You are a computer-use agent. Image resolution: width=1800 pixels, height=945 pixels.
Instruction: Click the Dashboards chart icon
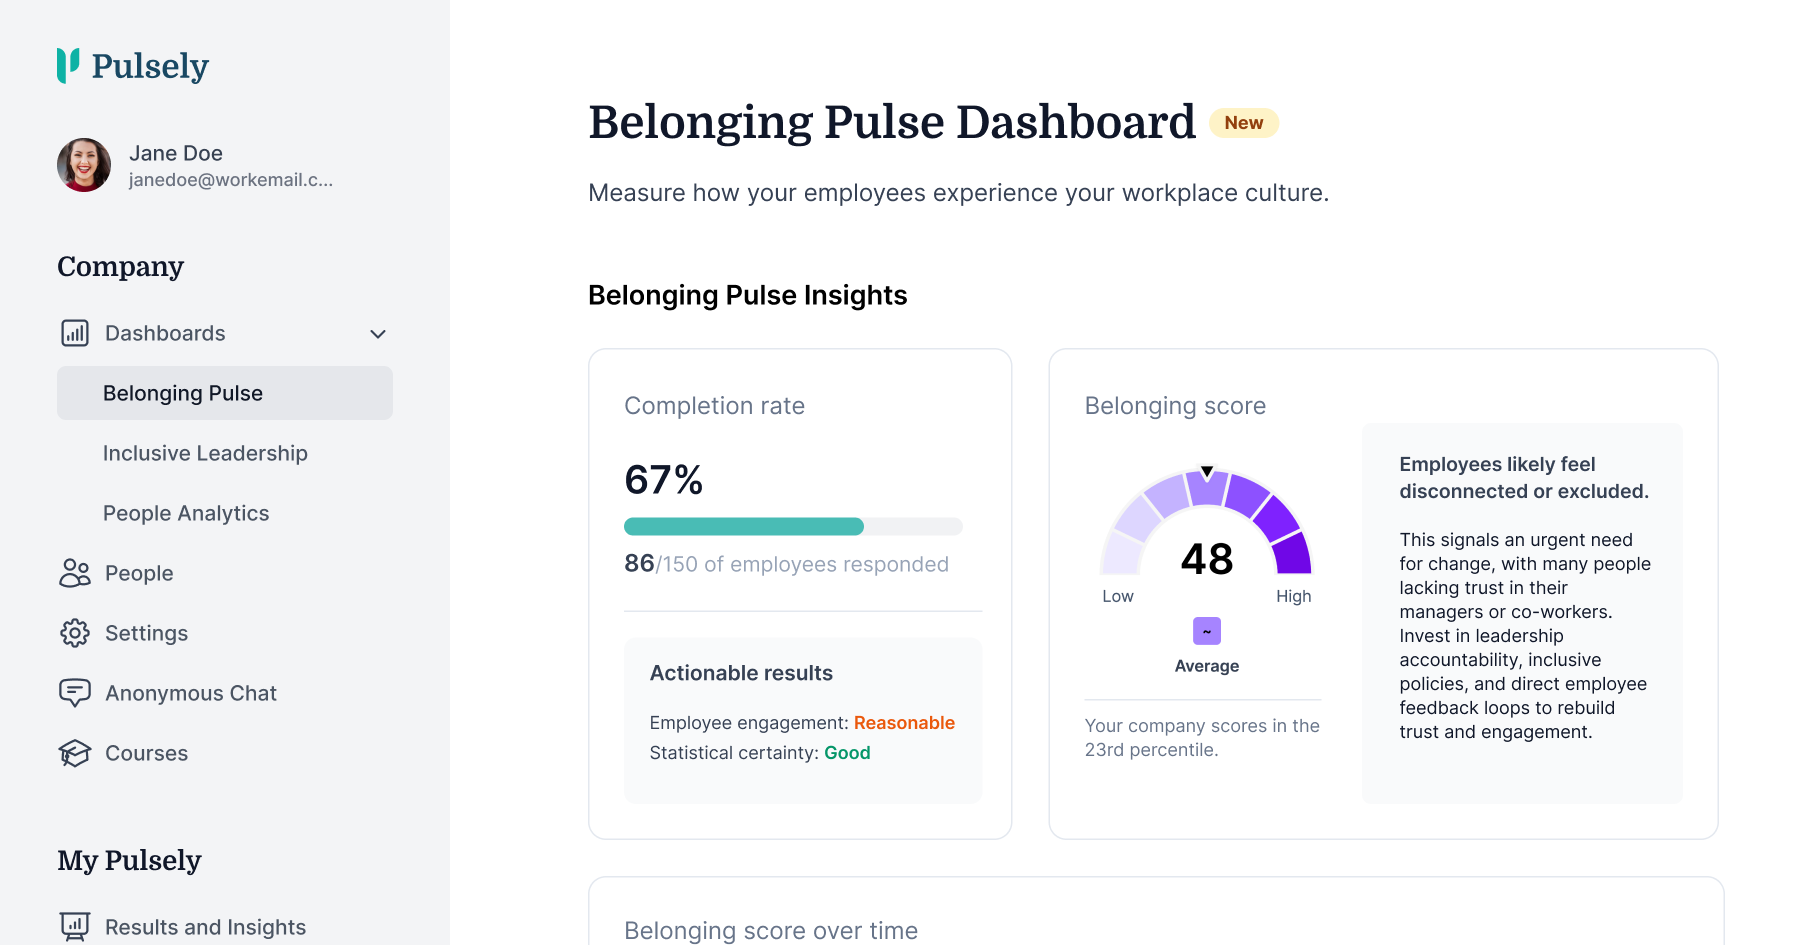pyautogui.click(x=75, y=333)
